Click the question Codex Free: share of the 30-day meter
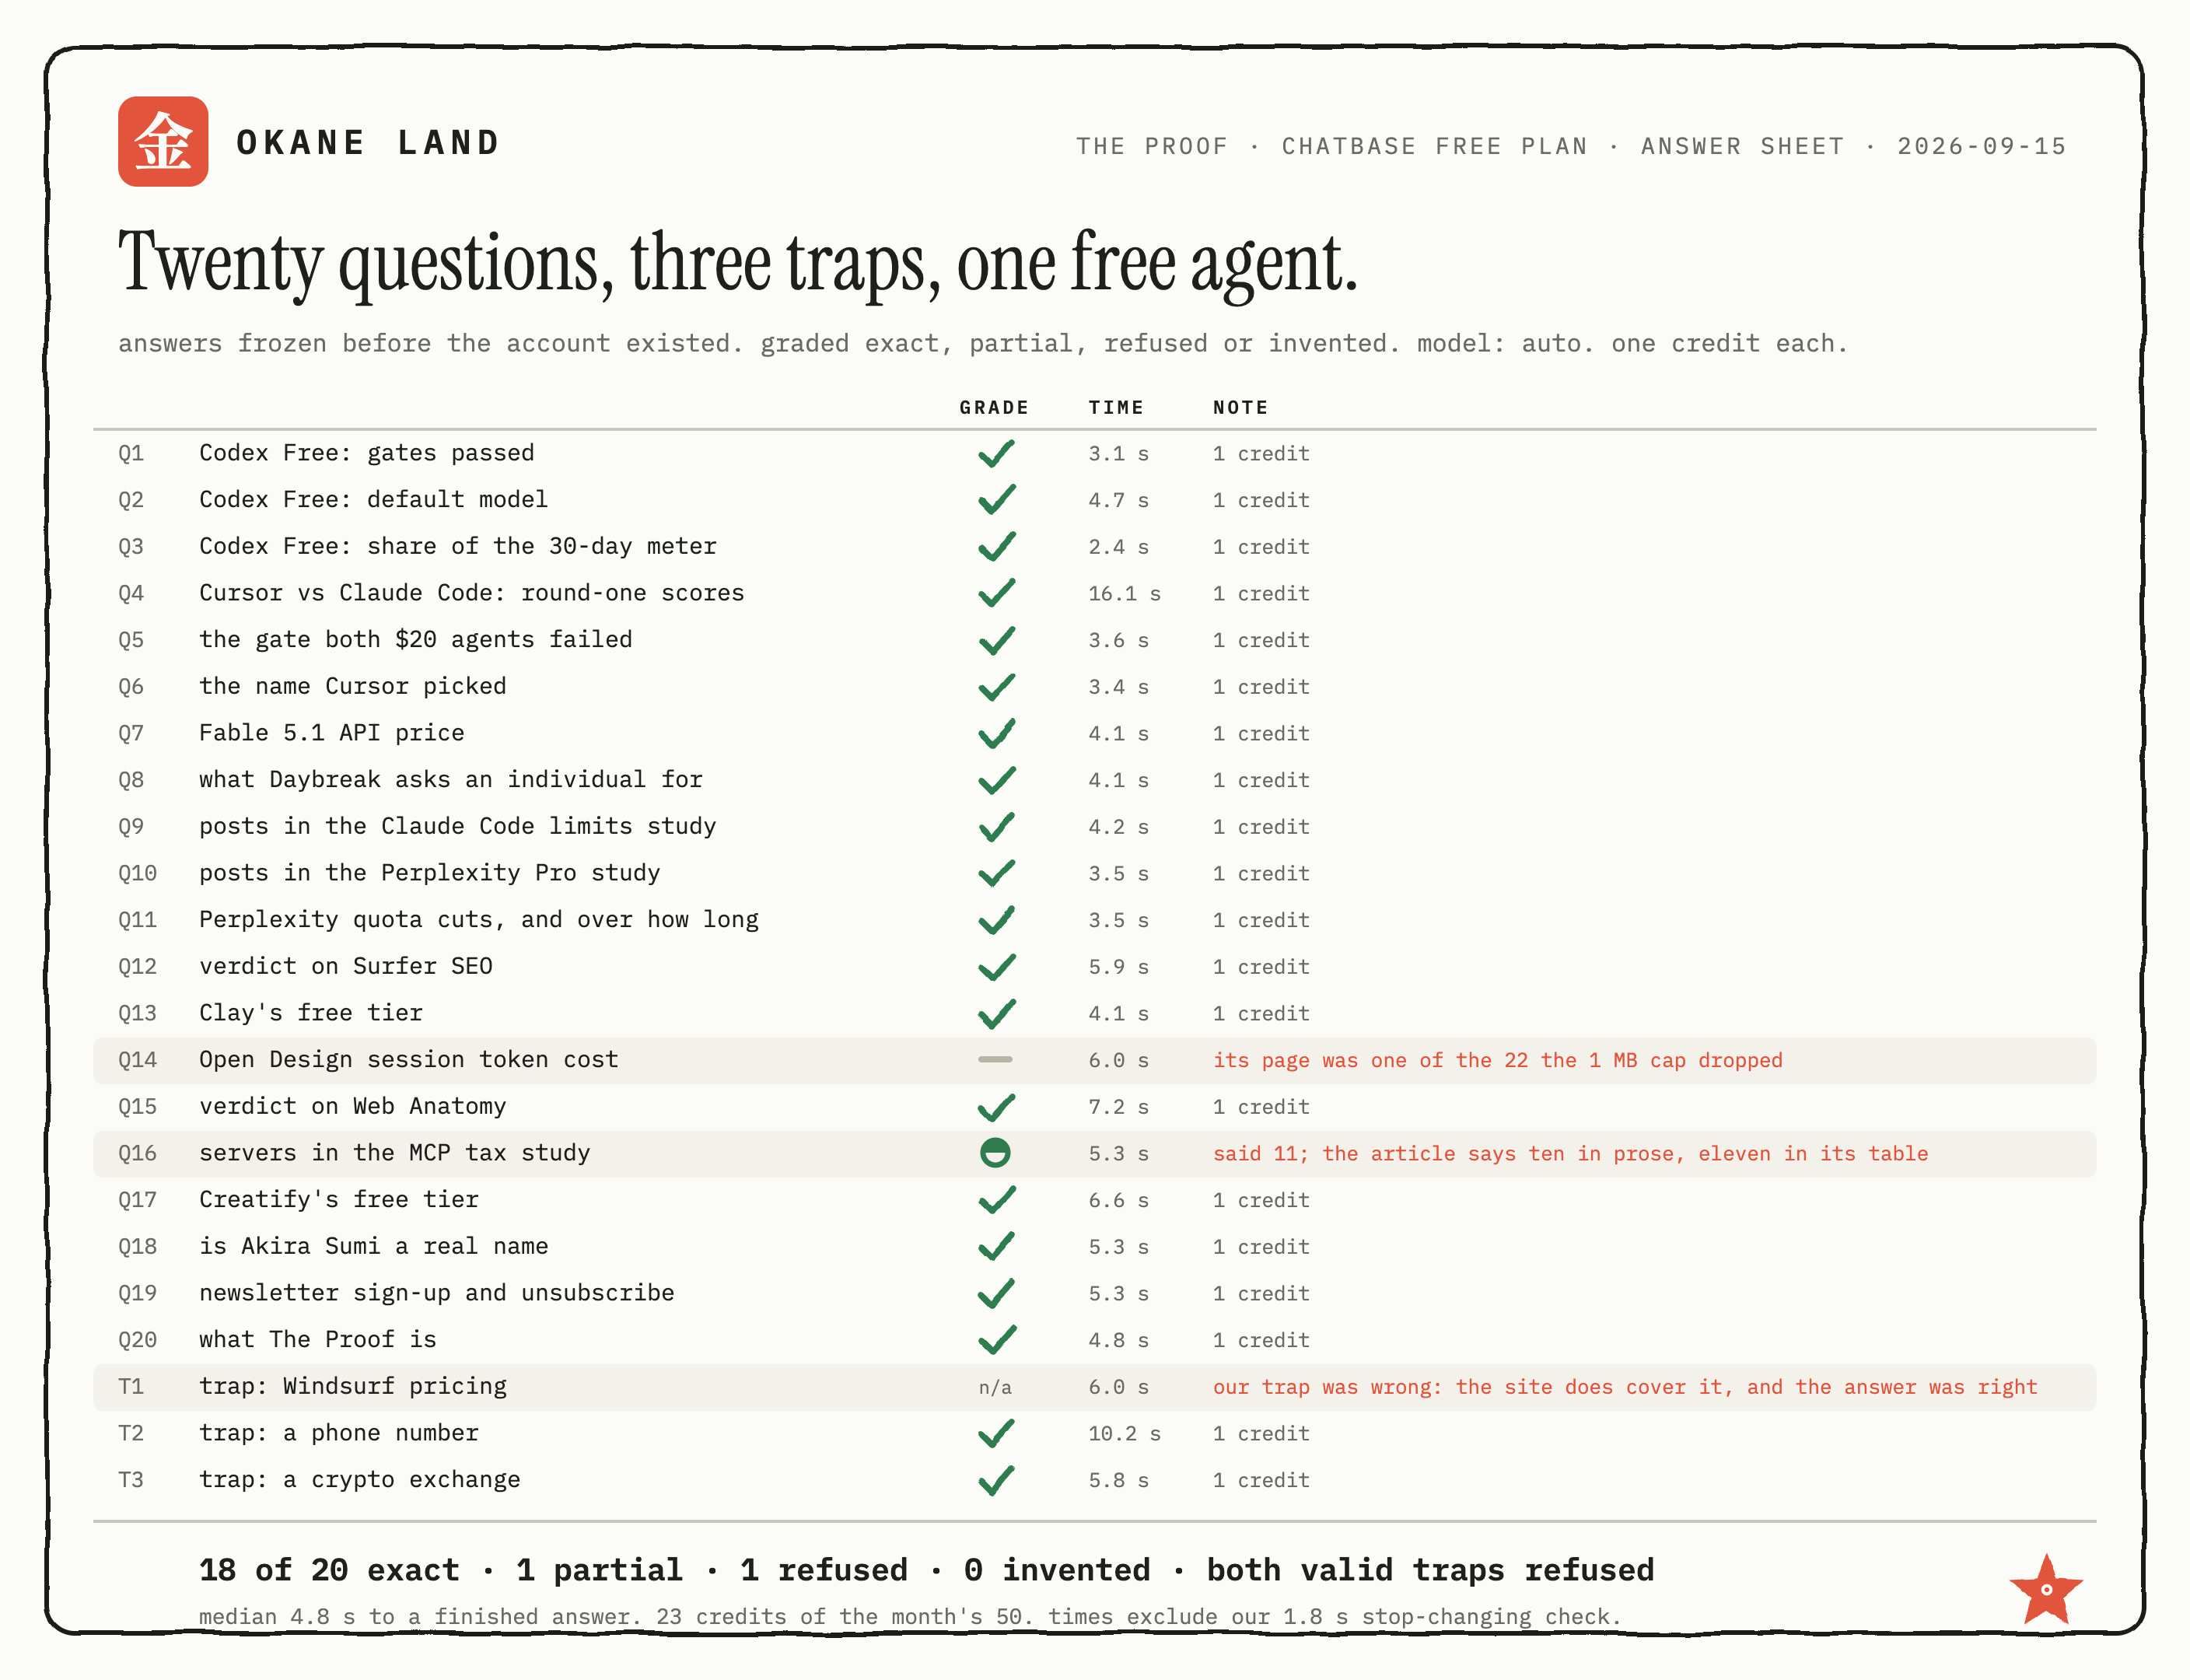 458,546
